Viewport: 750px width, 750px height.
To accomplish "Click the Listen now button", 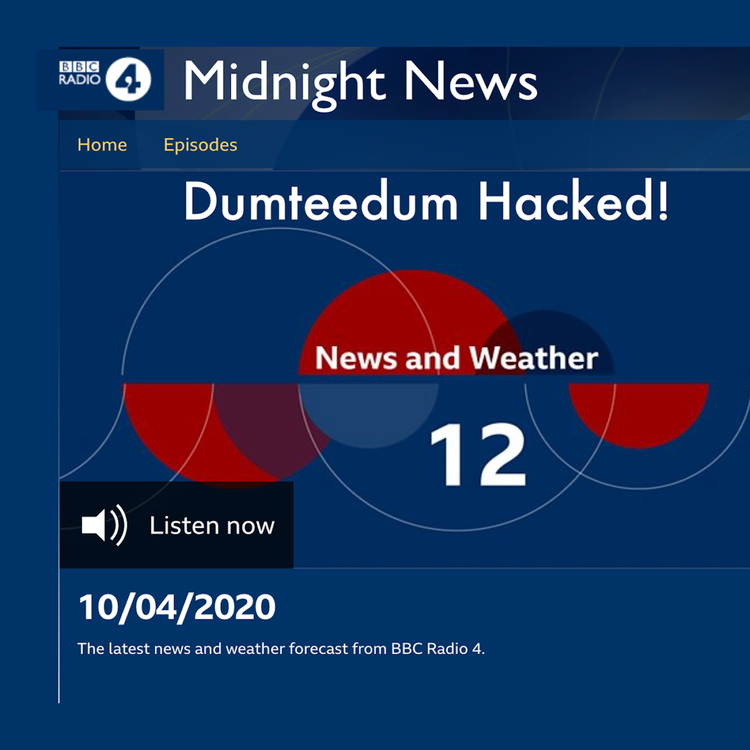I will (x=176, y=525).
